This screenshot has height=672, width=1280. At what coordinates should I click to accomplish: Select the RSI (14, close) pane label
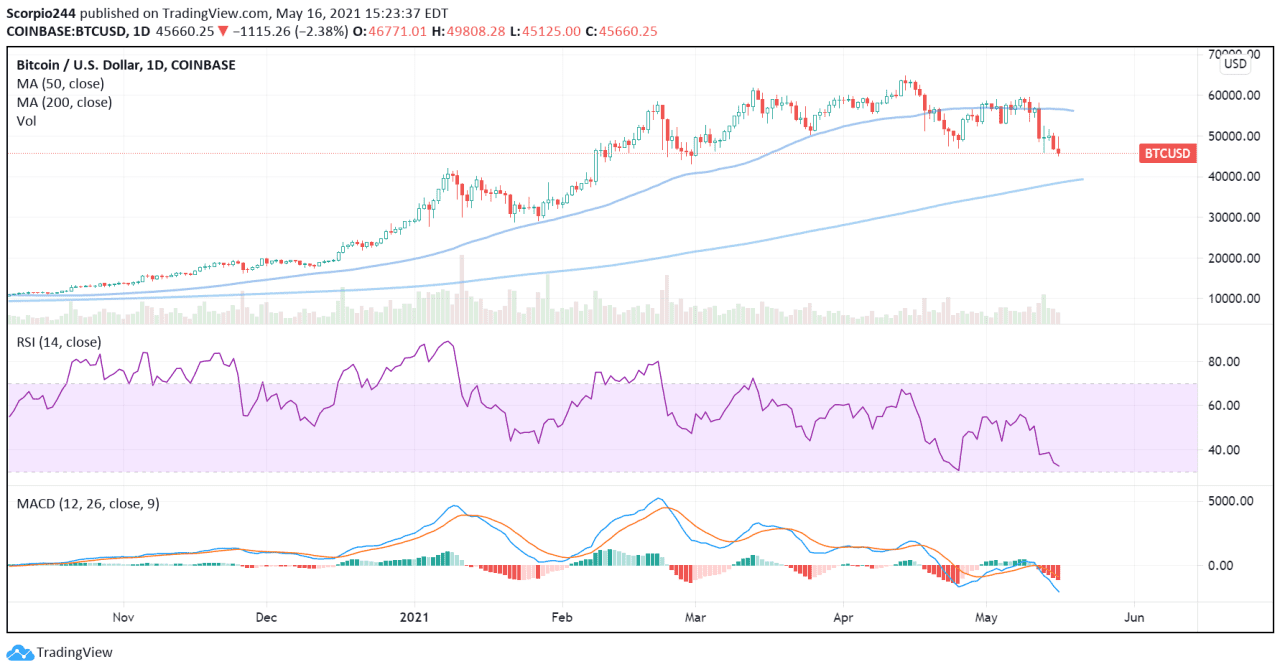pos(58,342)
